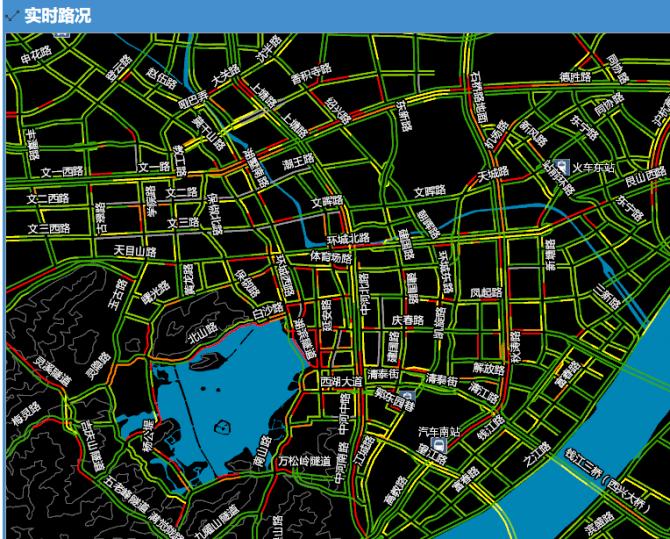Screen dimensions: 670x539
Task: Select the 天城路 road label
Action: [x=491, y=173]
